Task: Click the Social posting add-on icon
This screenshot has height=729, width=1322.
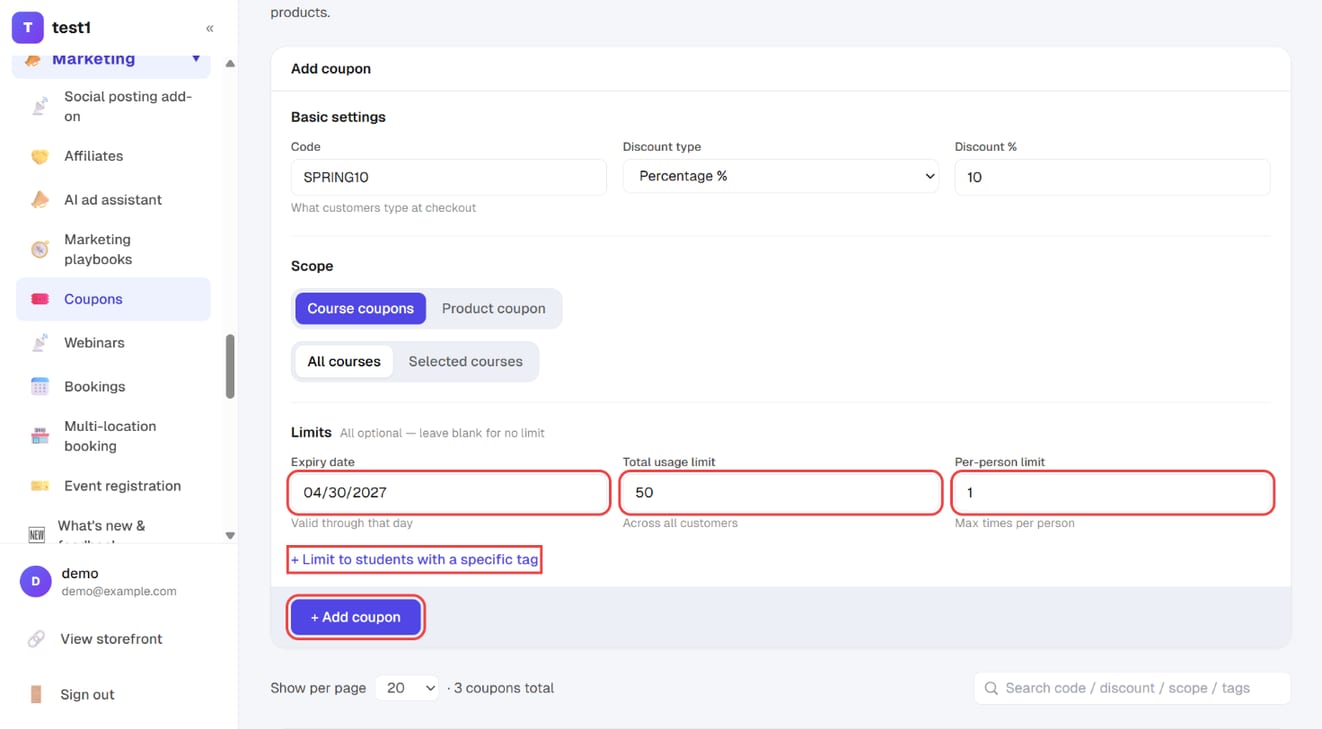Action: (40, 106)
